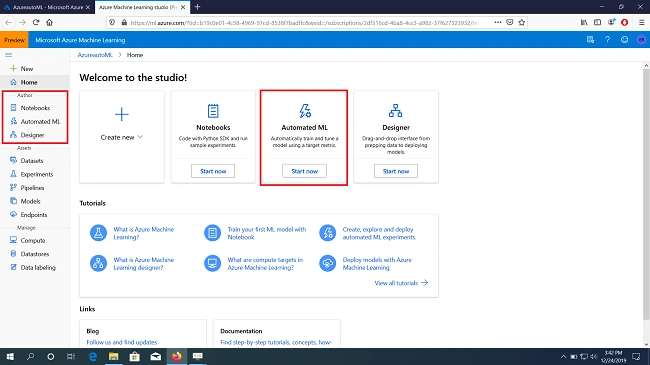This screenshot has width=650, height=365.
Task: Click the page vertical scrollbar
Action: (646, 195)
